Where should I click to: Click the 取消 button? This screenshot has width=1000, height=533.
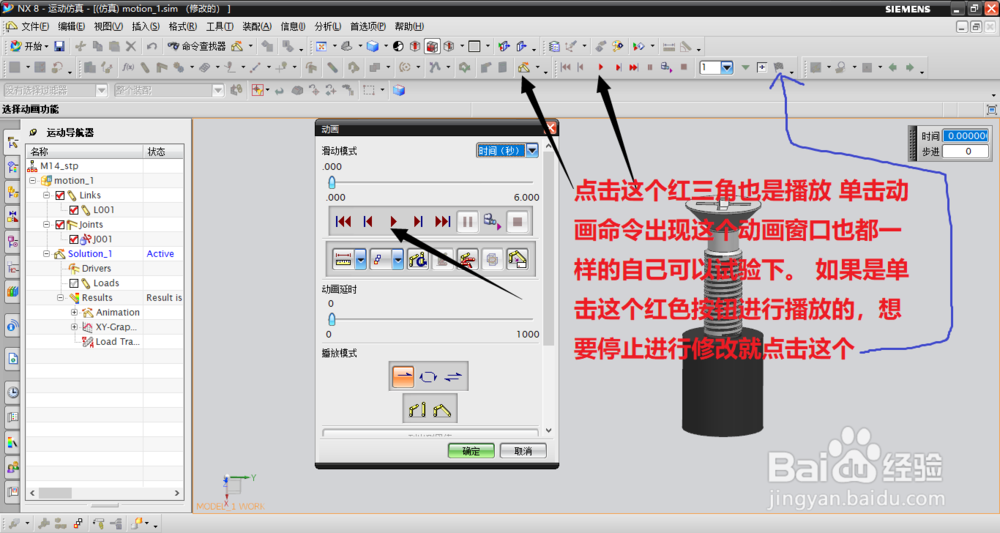coord(522,451)
